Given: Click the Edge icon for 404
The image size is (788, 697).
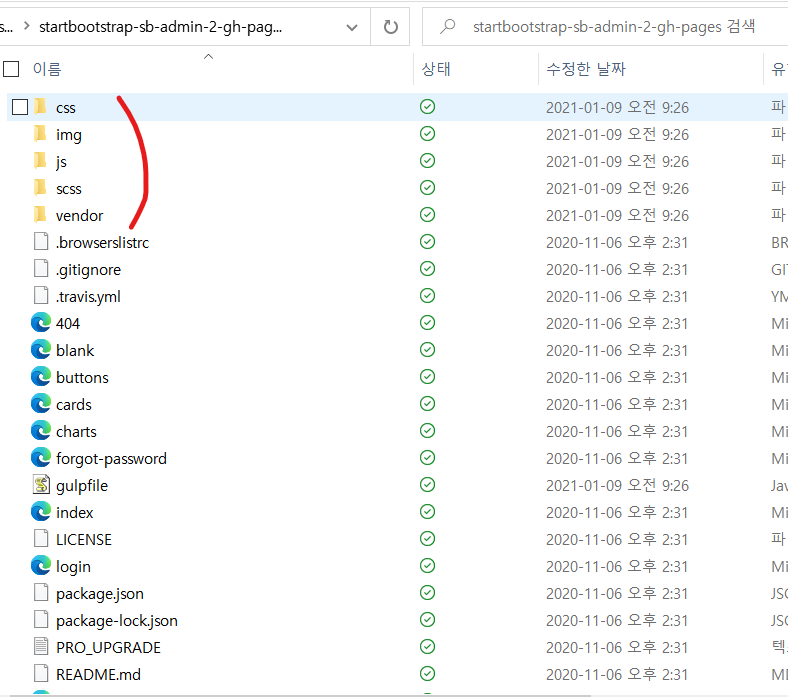Looking at the screenshot, I should point(41,323).
